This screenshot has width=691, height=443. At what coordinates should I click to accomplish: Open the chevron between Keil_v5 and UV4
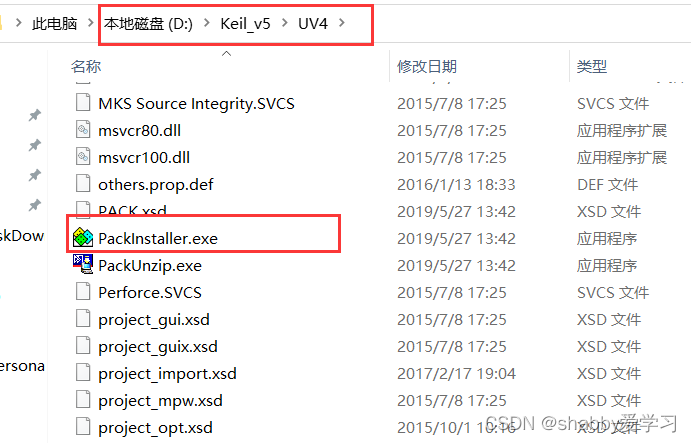point(285,24)
